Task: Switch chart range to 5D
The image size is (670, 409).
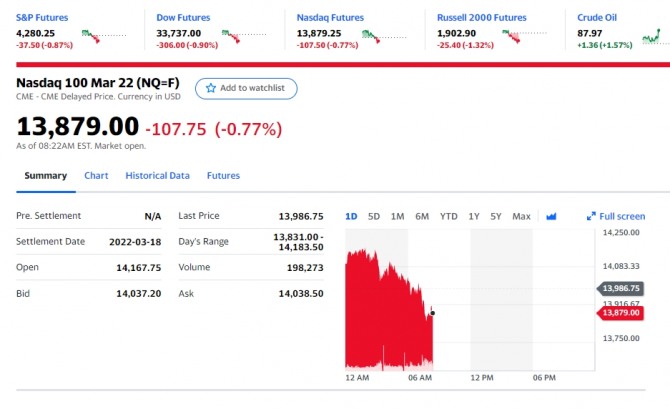Action: click(374, 216)
